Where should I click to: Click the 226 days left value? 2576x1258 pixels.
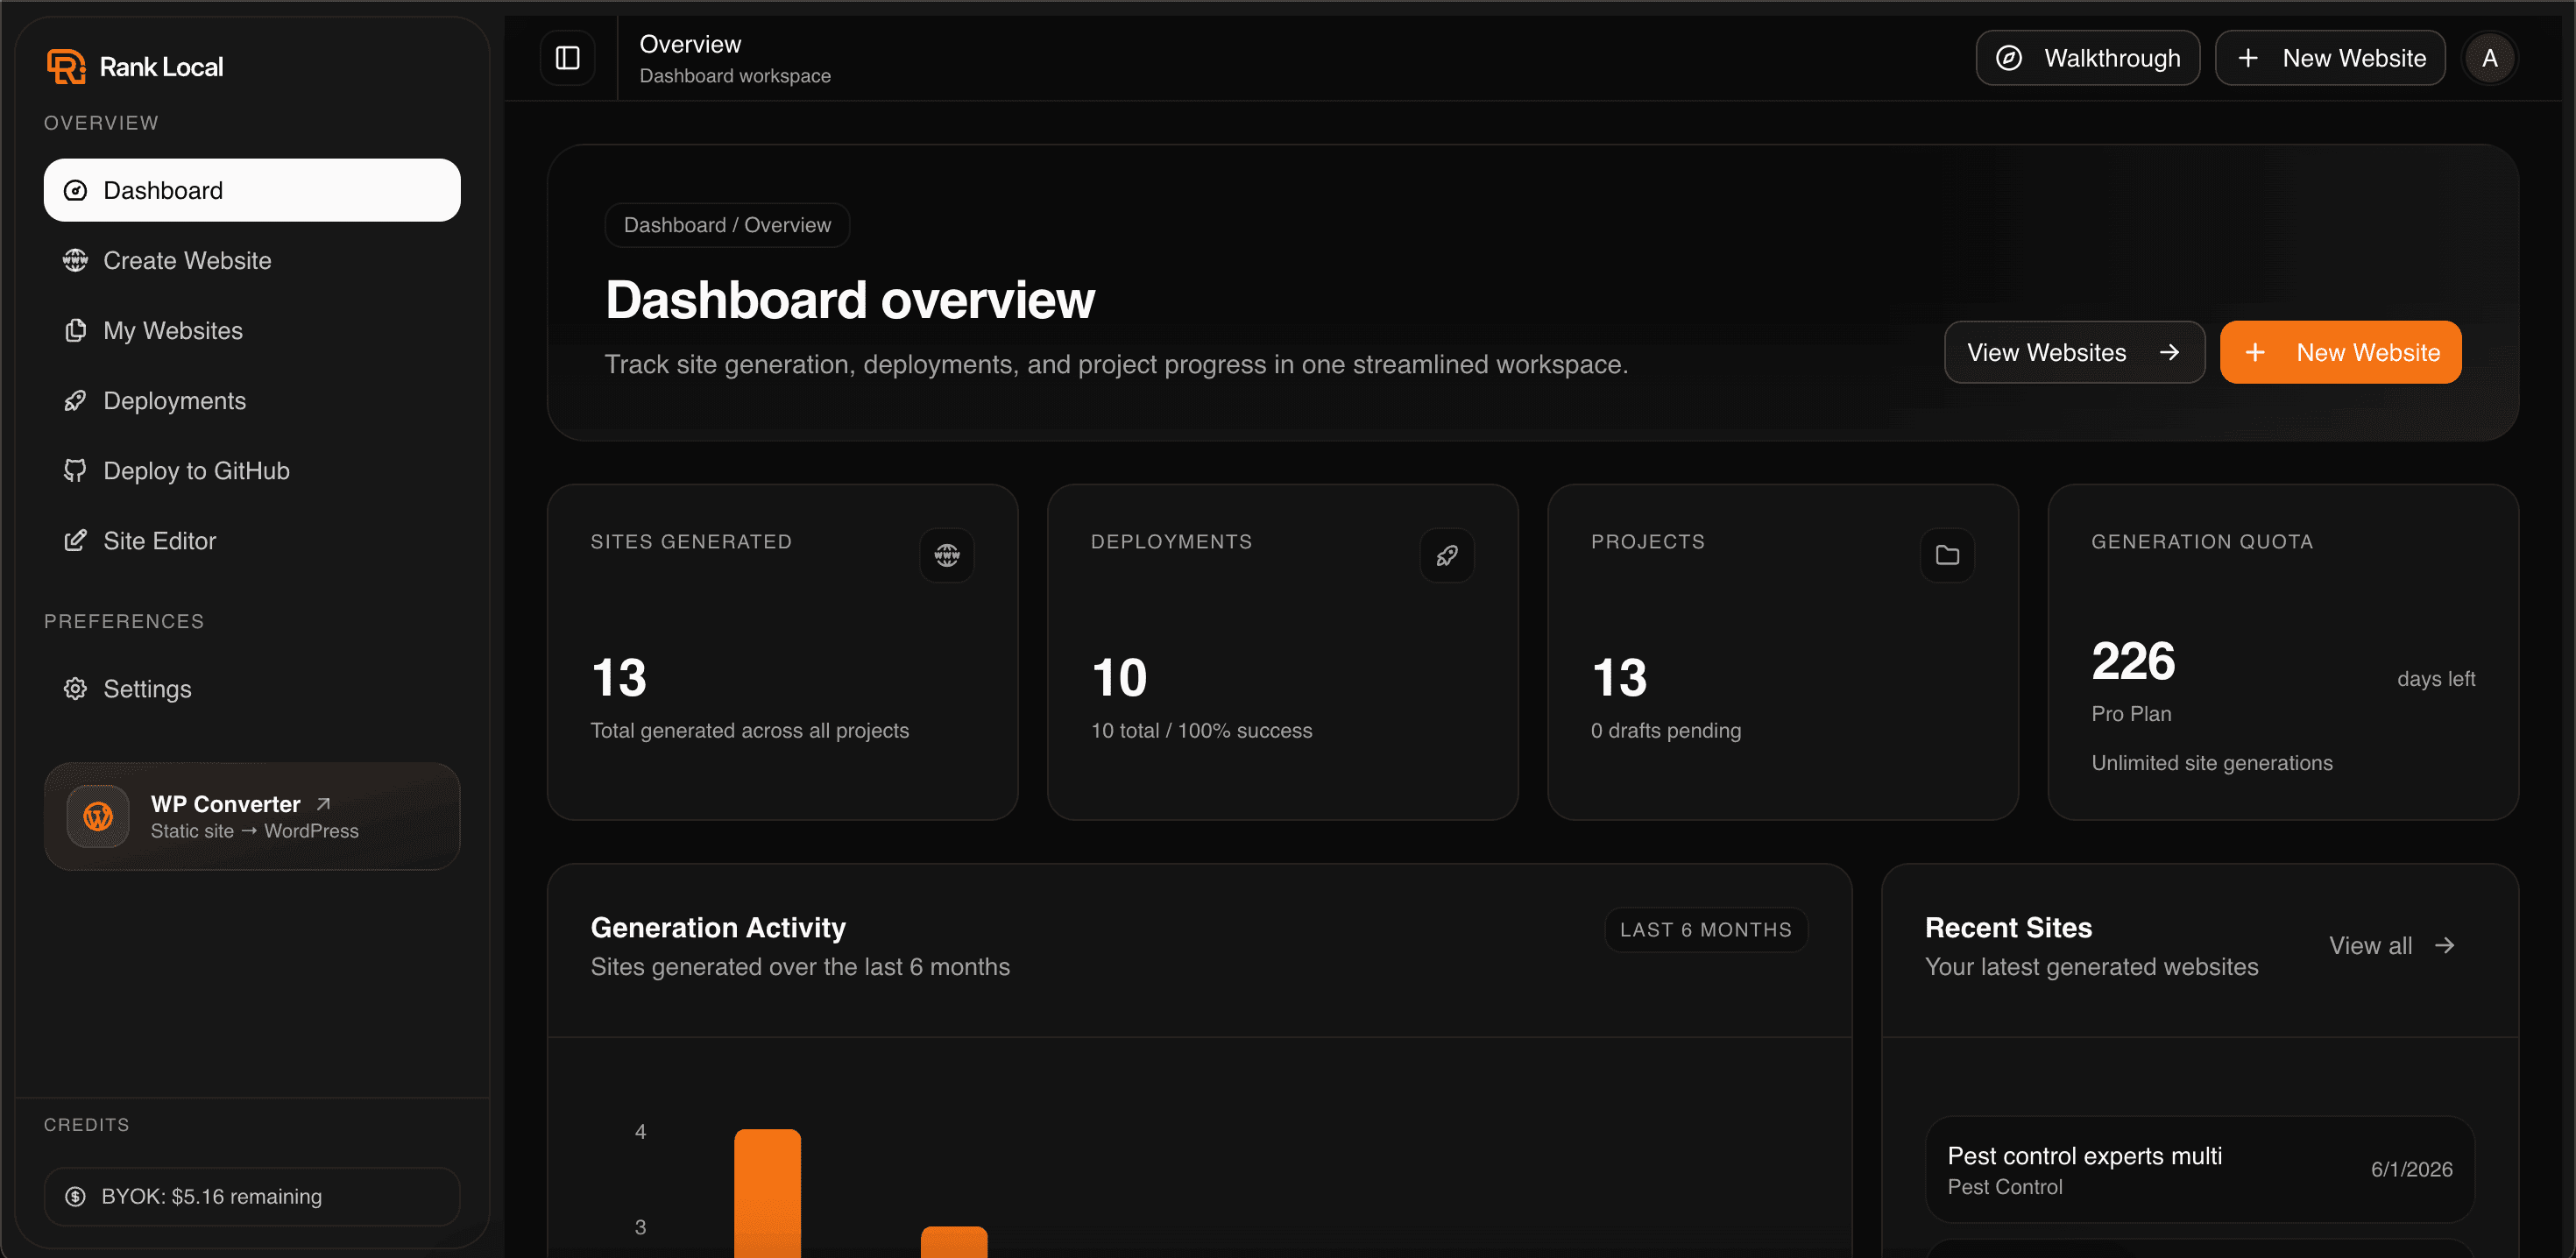point(2133,661)
